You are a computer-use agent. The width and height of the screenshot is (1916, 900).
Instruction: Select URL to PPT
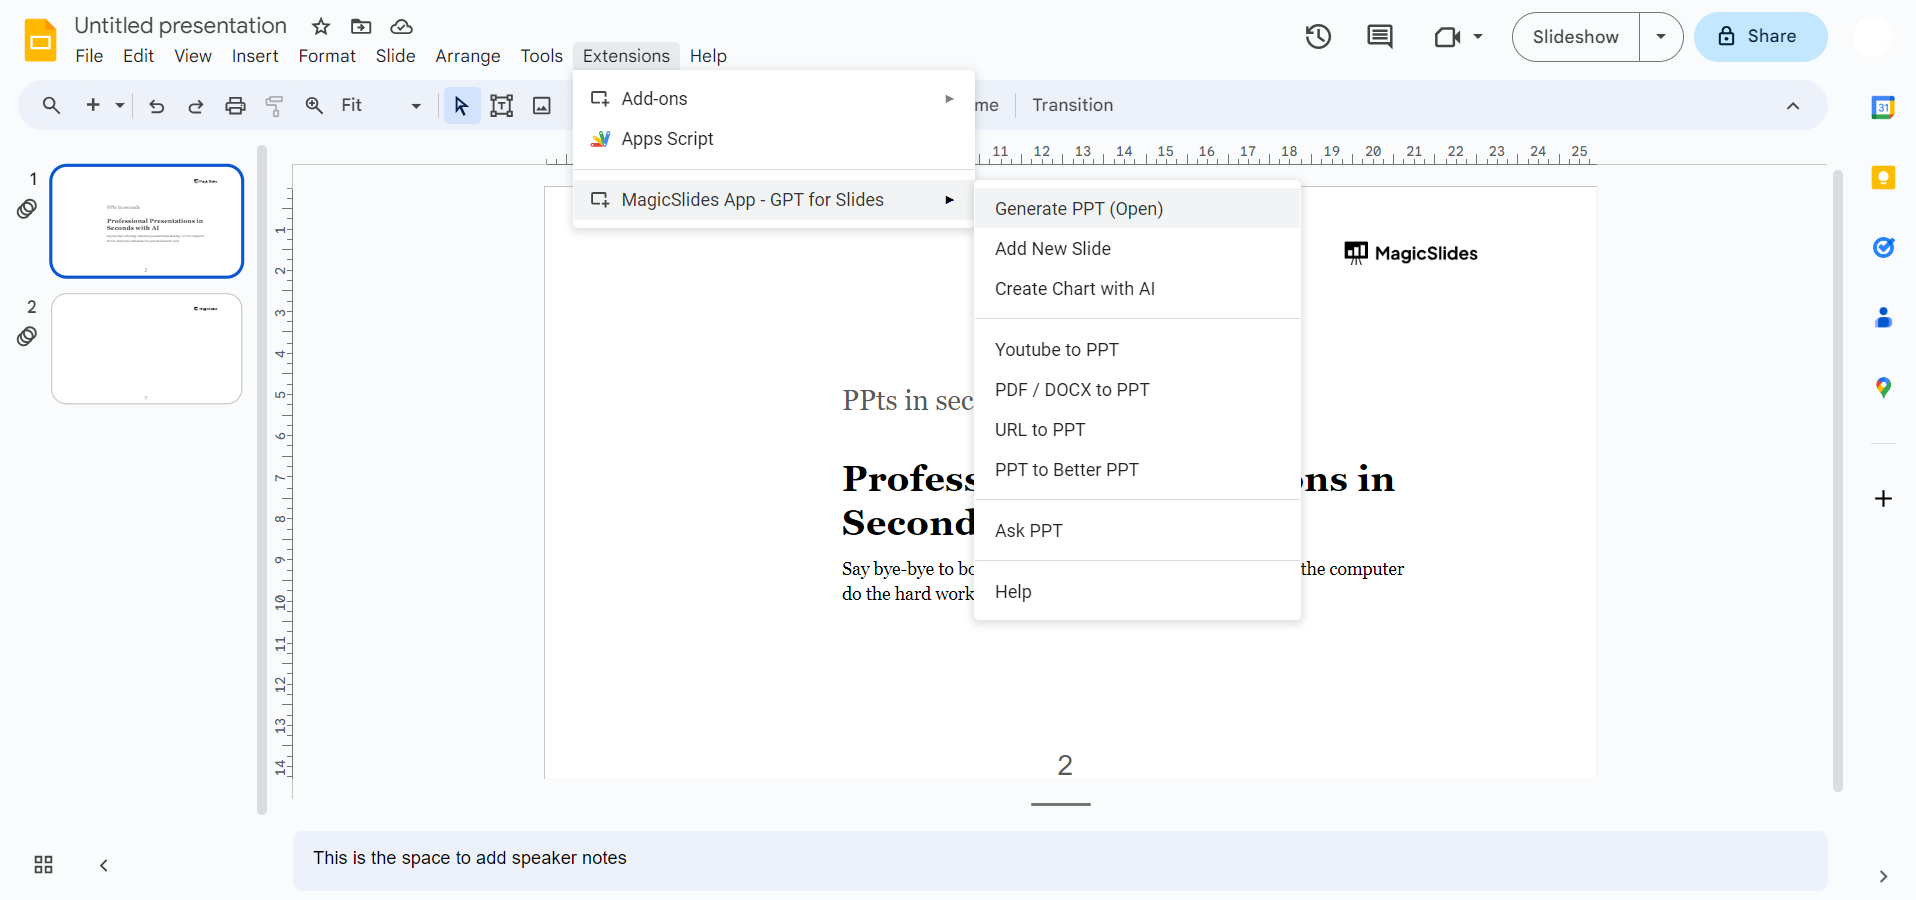1137,429
